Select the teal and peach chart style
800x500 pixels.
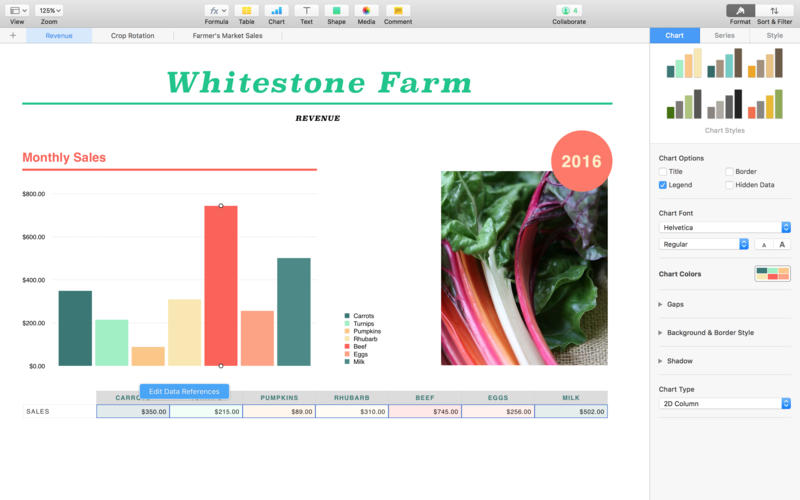pyautogui.click(x=684, y=63)
